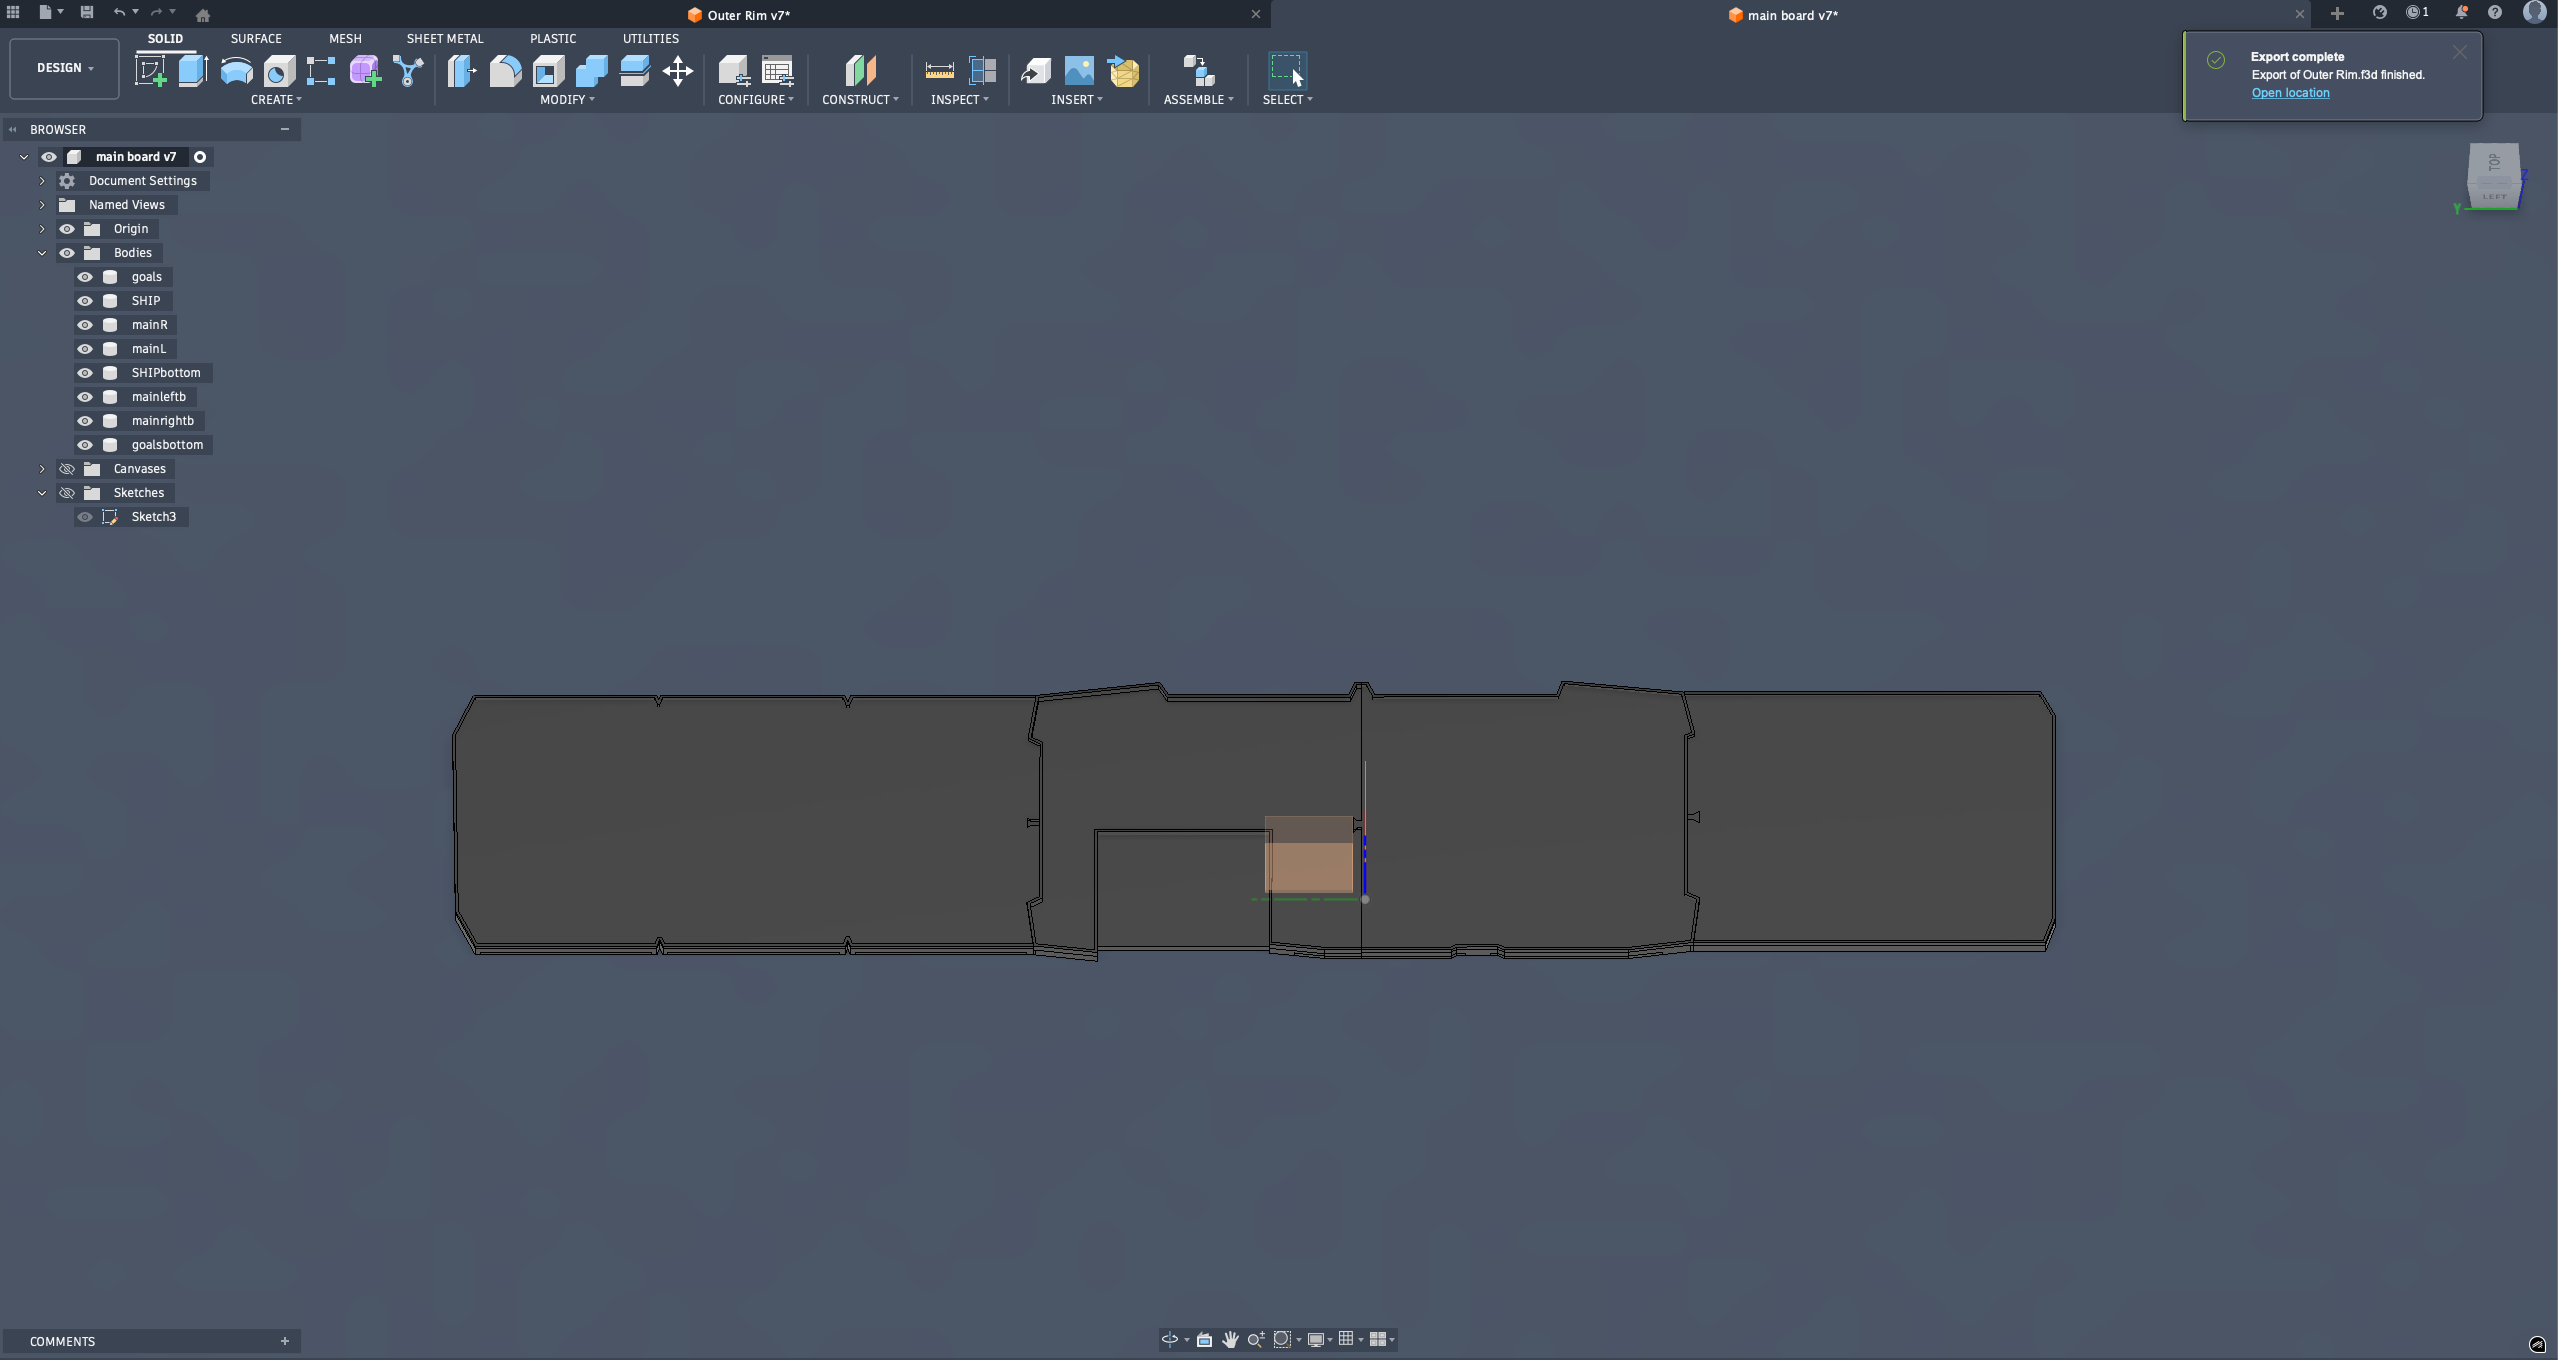Viewport: 2558px width, 1360px height.
Task: Open the Change Parameters tool
Action: point(777,71)
